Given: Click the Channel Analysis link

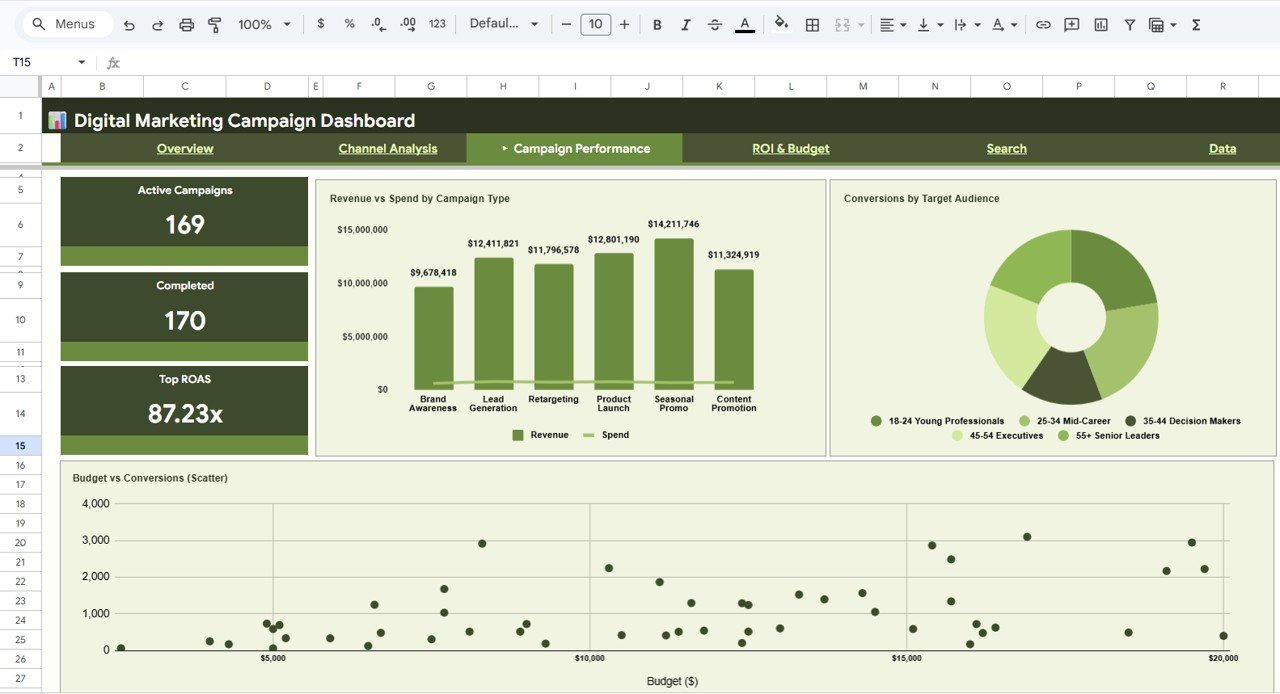Looking at the screenshot, I should point(388,148).
